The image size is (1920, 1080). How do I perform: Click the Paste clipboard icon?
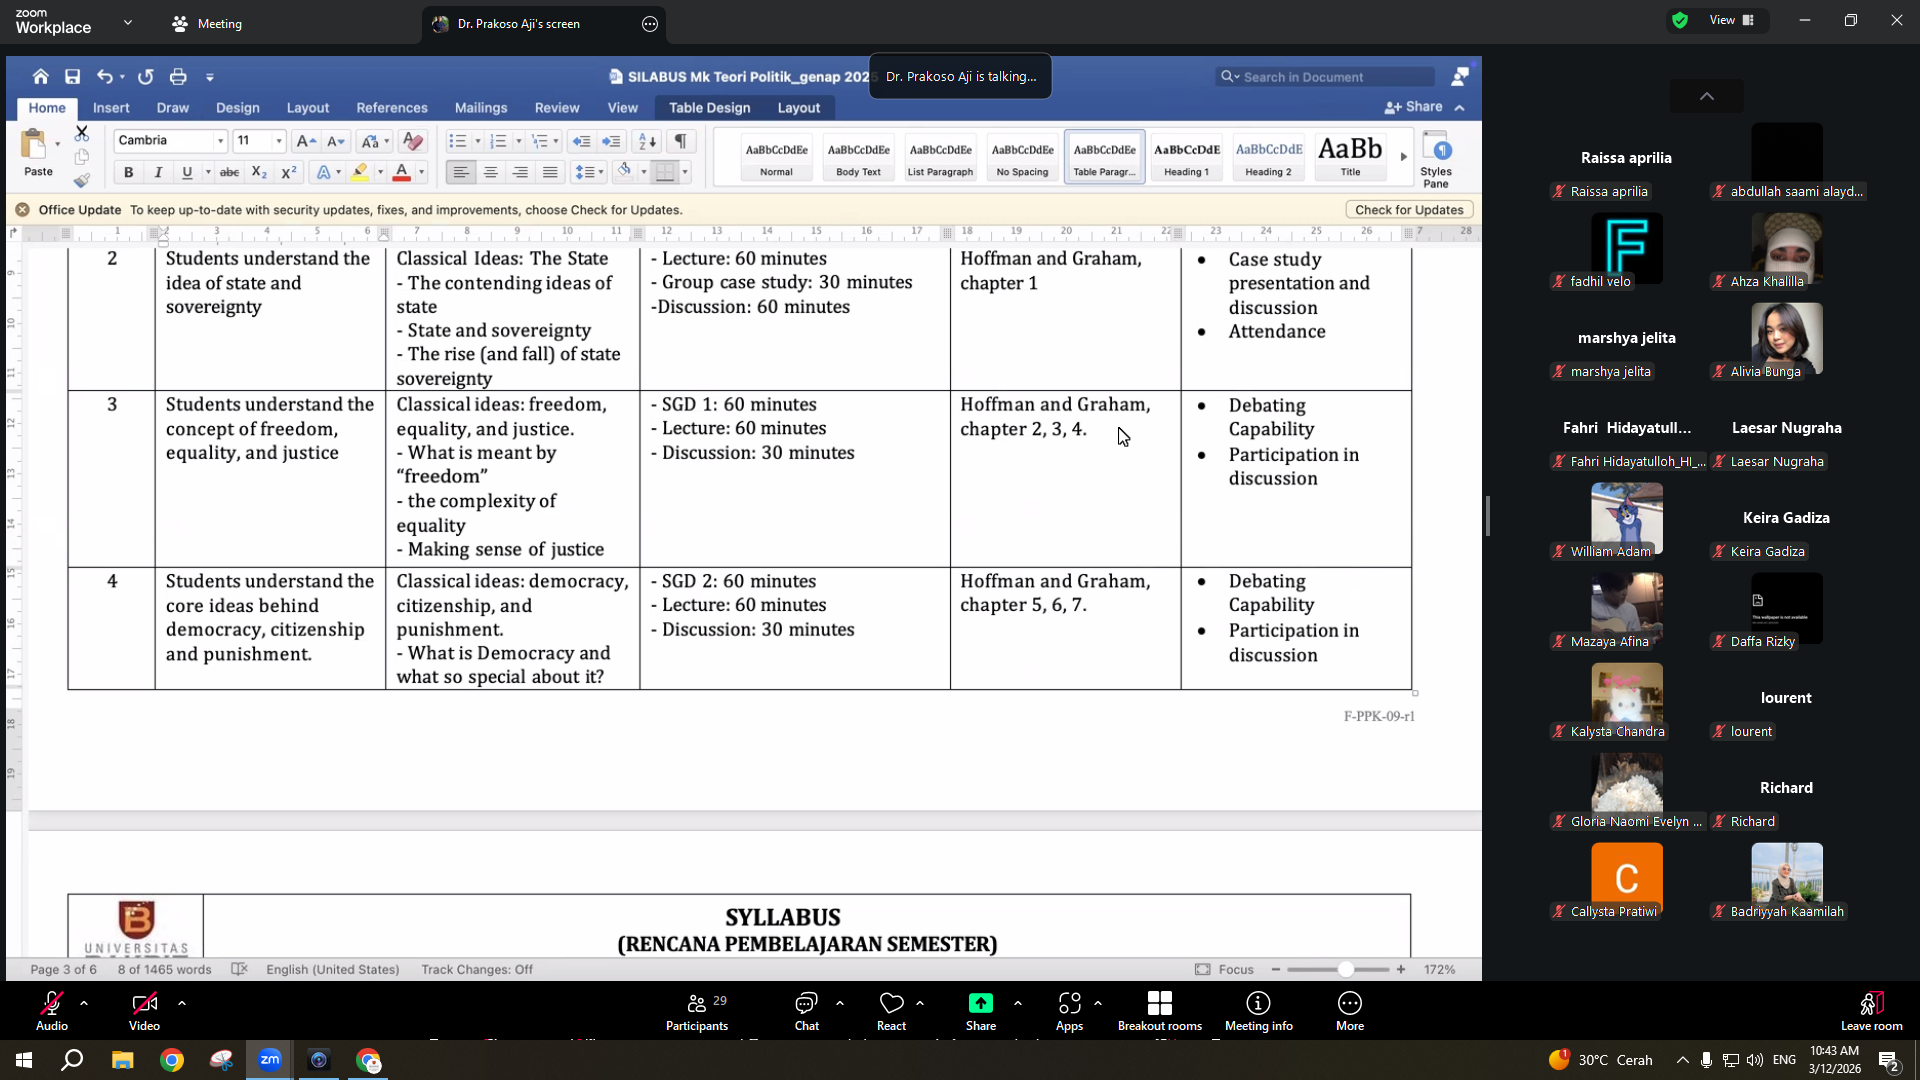34,145
